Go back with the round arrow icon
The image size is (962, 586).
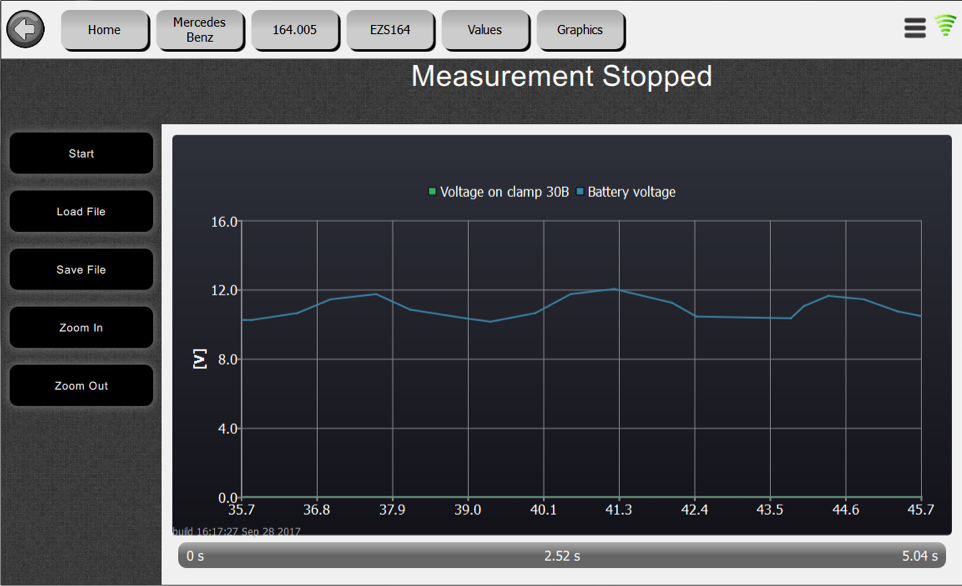tap(25, 29)
